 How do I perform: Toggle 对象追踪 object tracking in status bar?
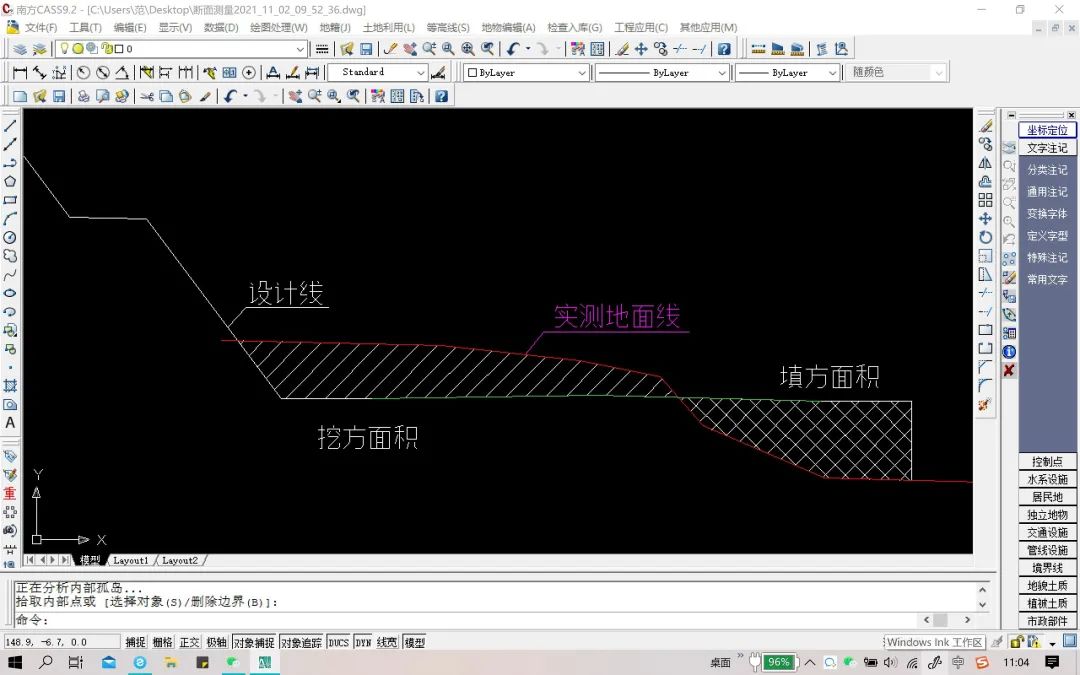301,643
